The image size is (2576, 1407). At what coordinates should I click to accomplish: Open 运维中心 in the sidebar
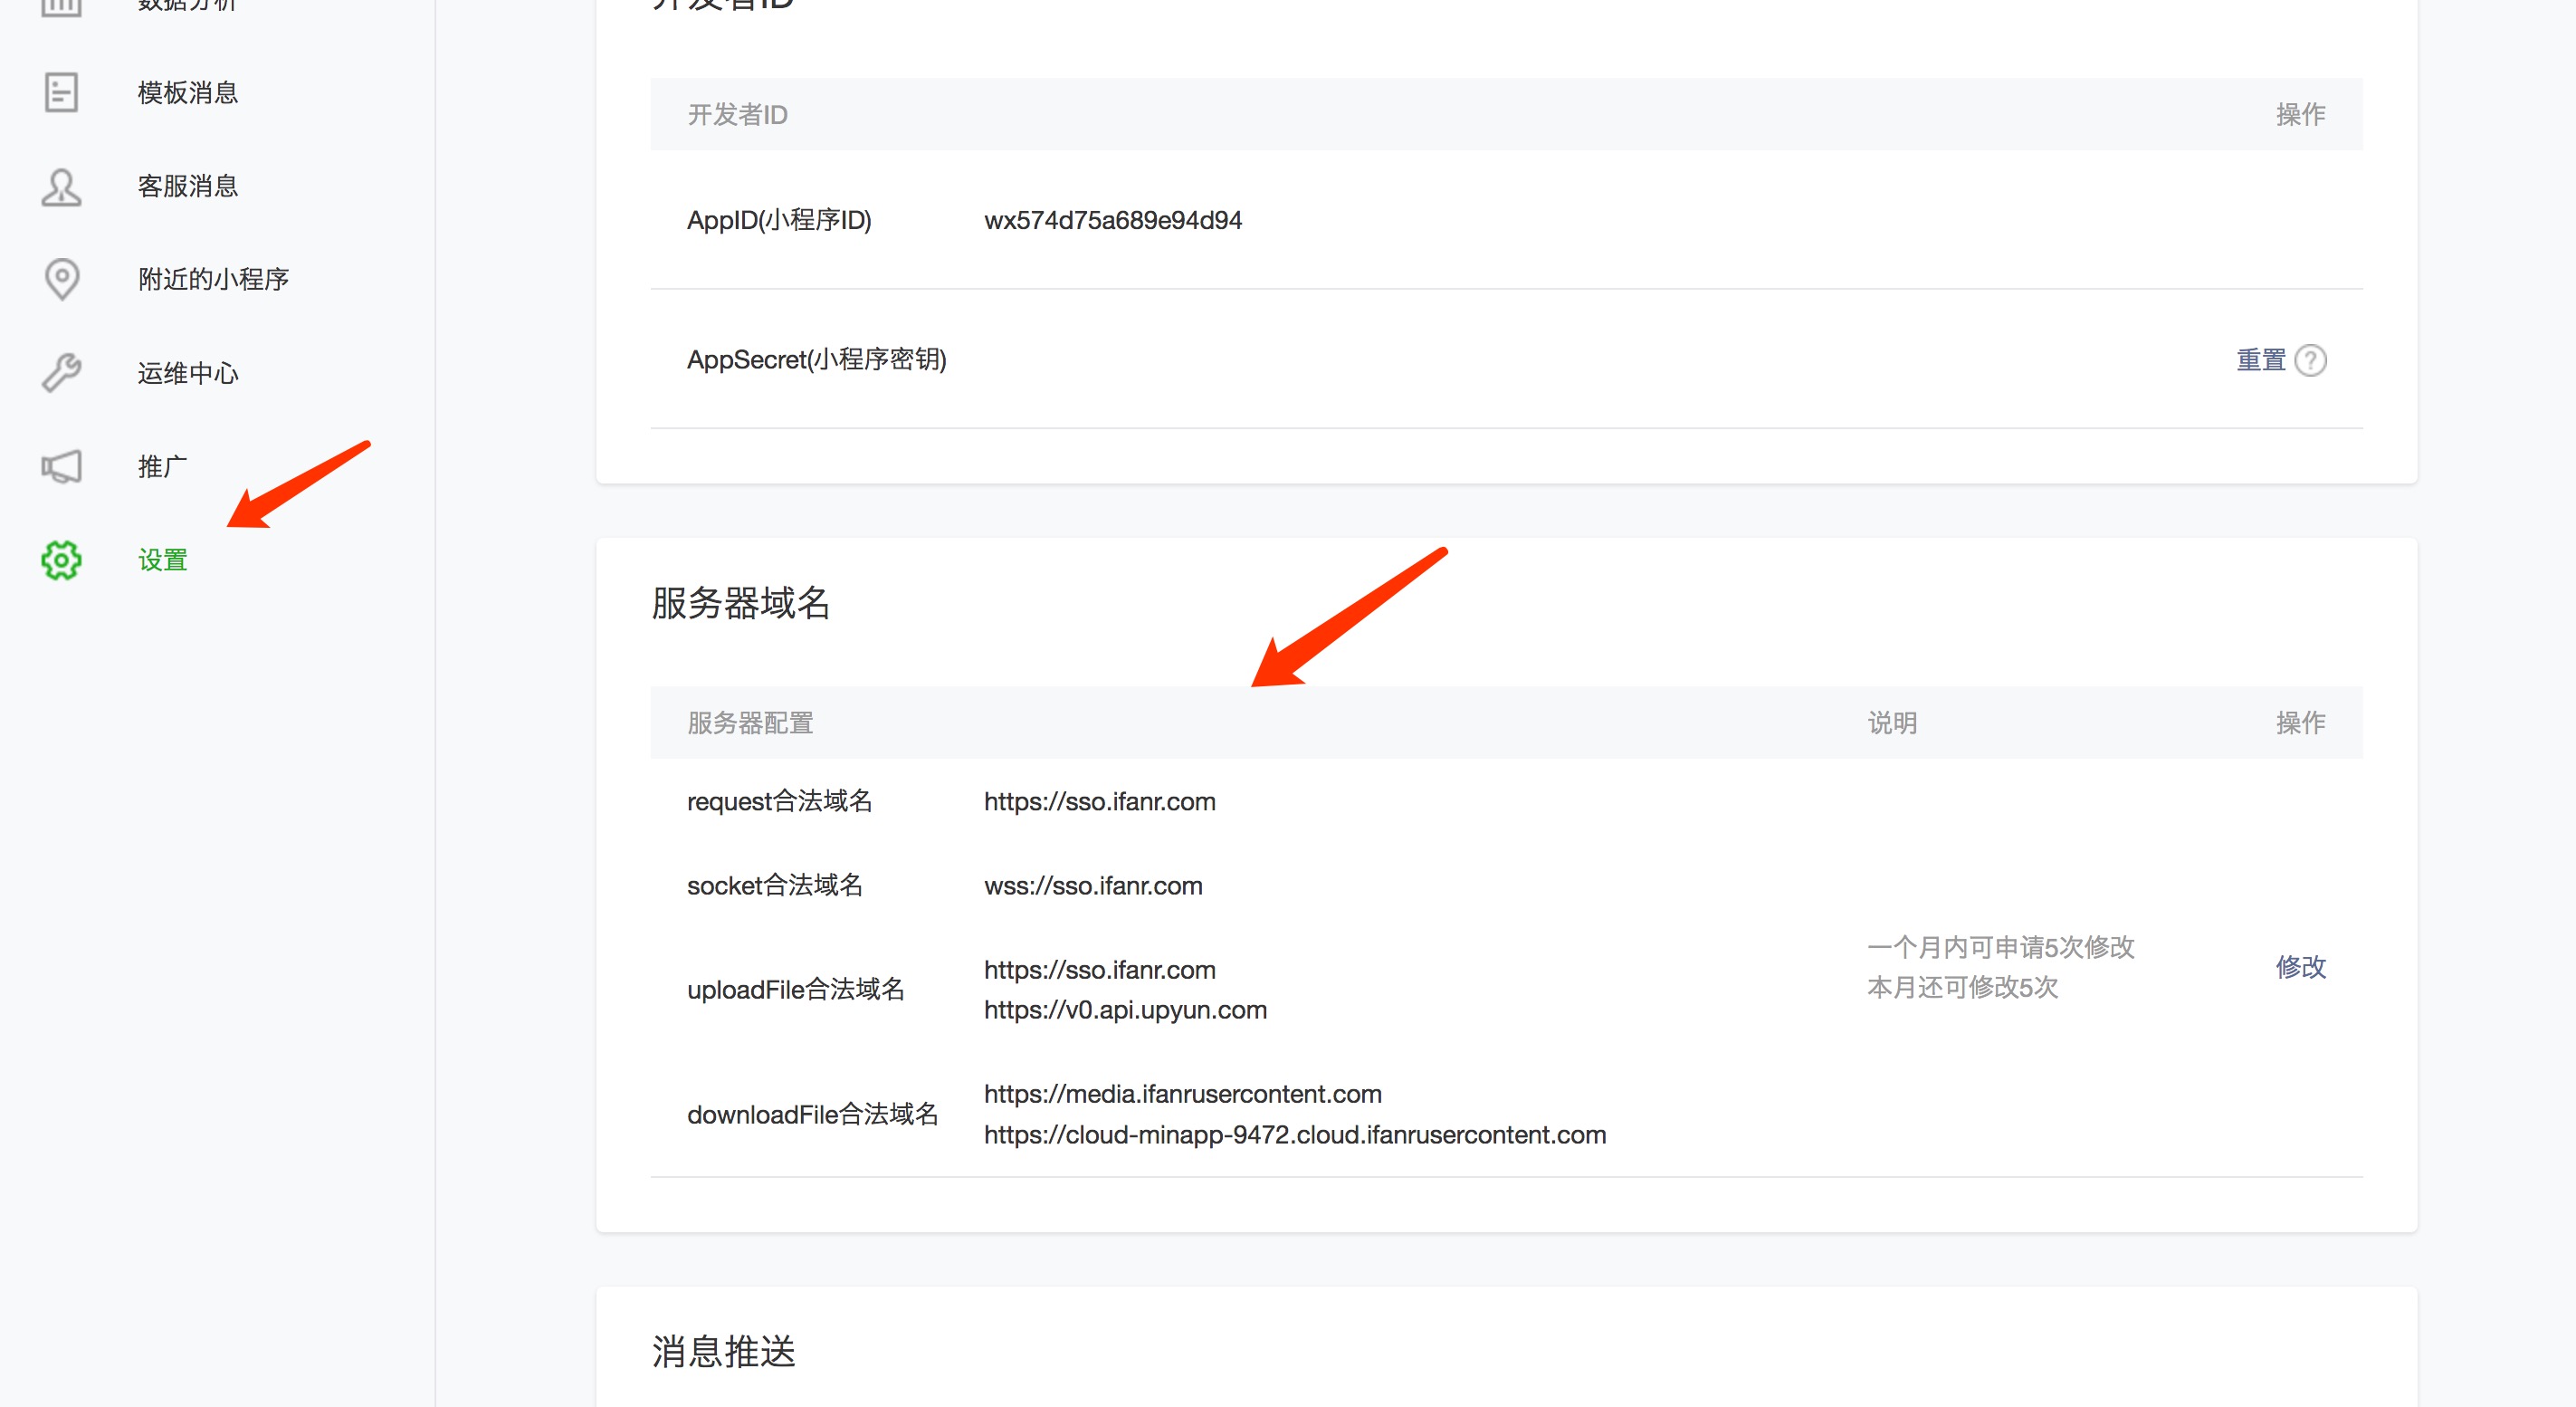[x=188, y=373]
